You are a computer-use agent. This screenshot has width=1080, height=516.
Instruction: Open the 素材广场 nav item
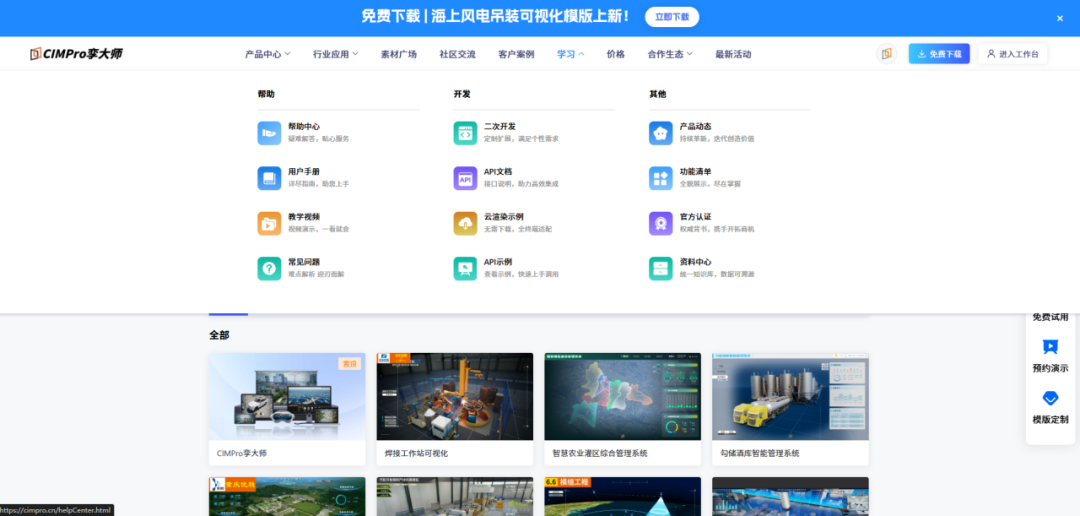399,54
